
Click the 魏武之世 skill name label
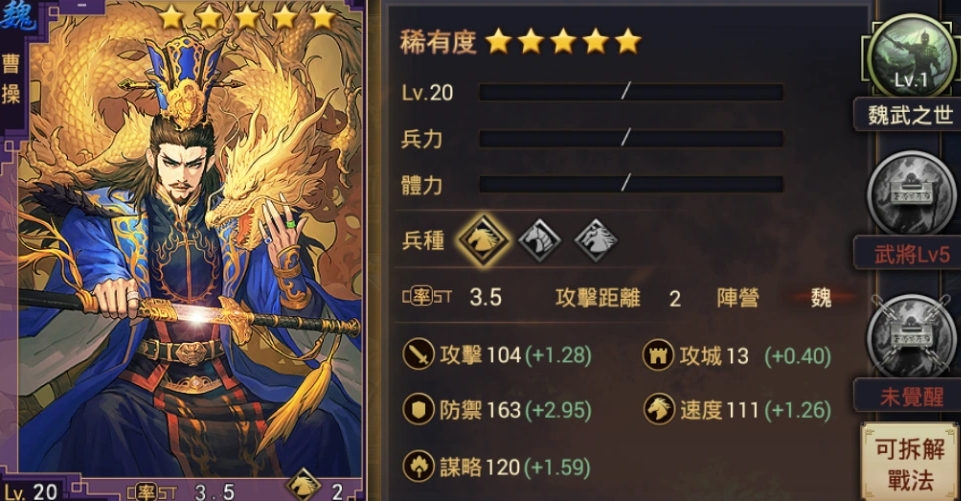[x=910, y=115]
